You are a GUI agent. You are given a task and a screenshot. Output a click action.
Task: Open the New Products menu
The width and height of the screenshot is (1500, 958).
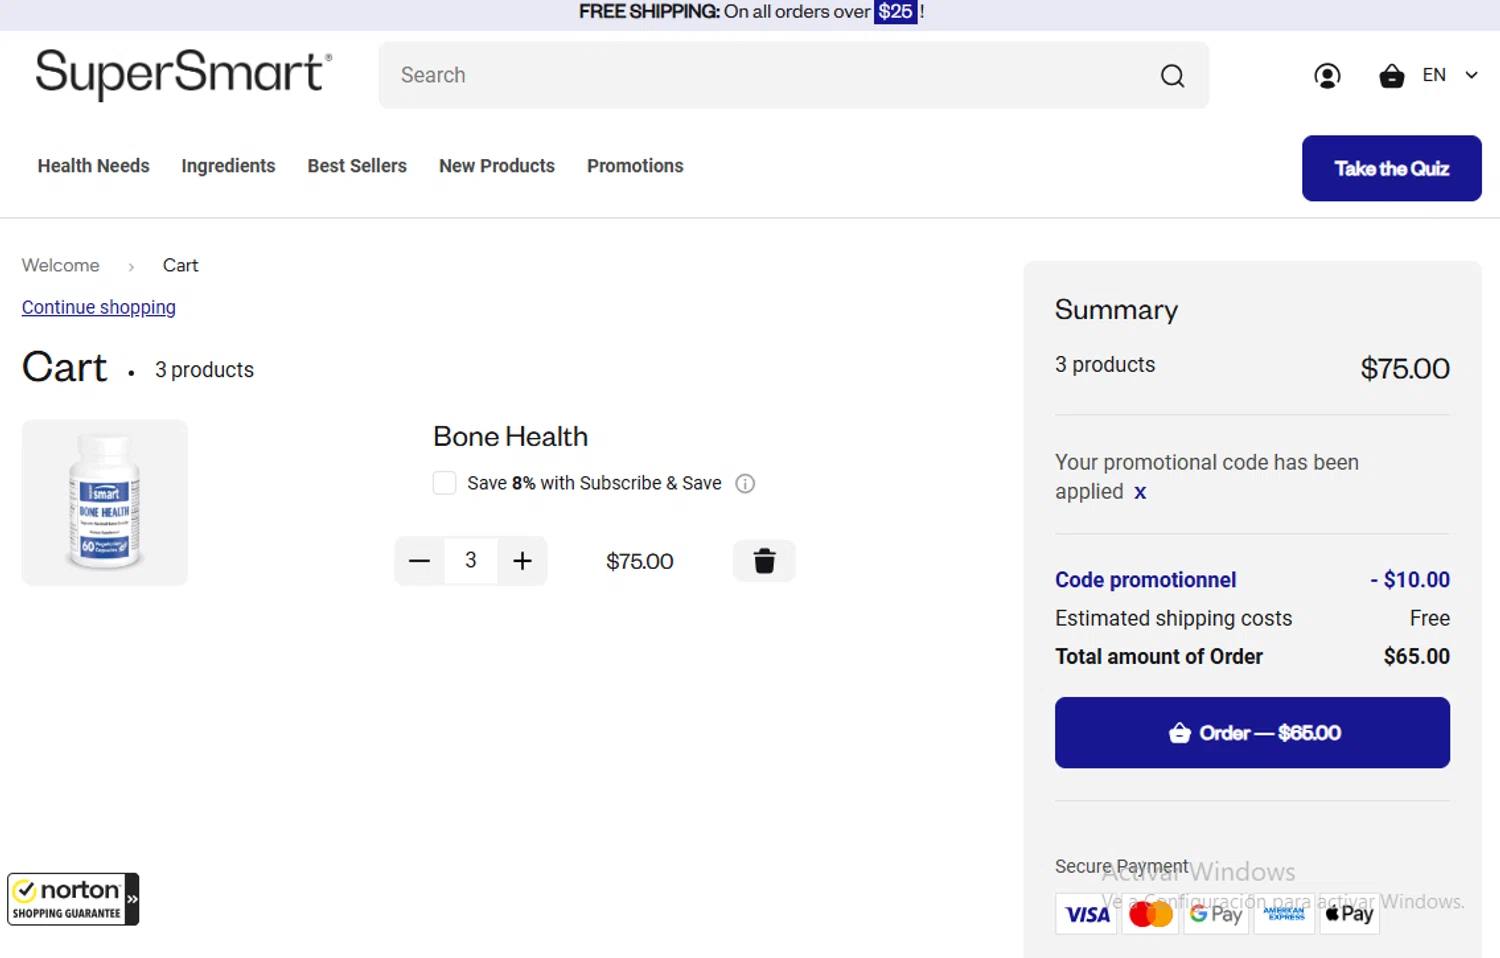tap(497, 166)
